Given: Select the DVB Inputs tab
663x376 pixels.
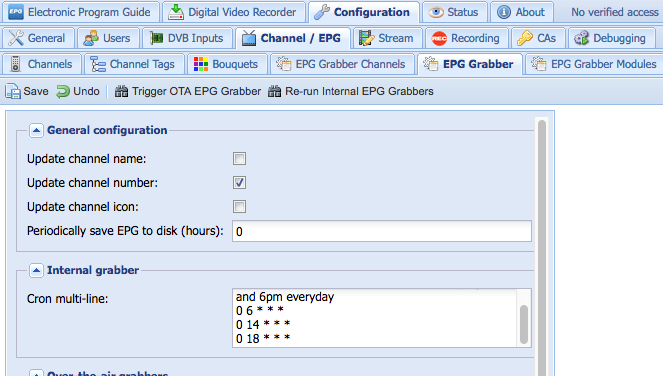Looking at the screenshot, I should [x=187, y=38].
